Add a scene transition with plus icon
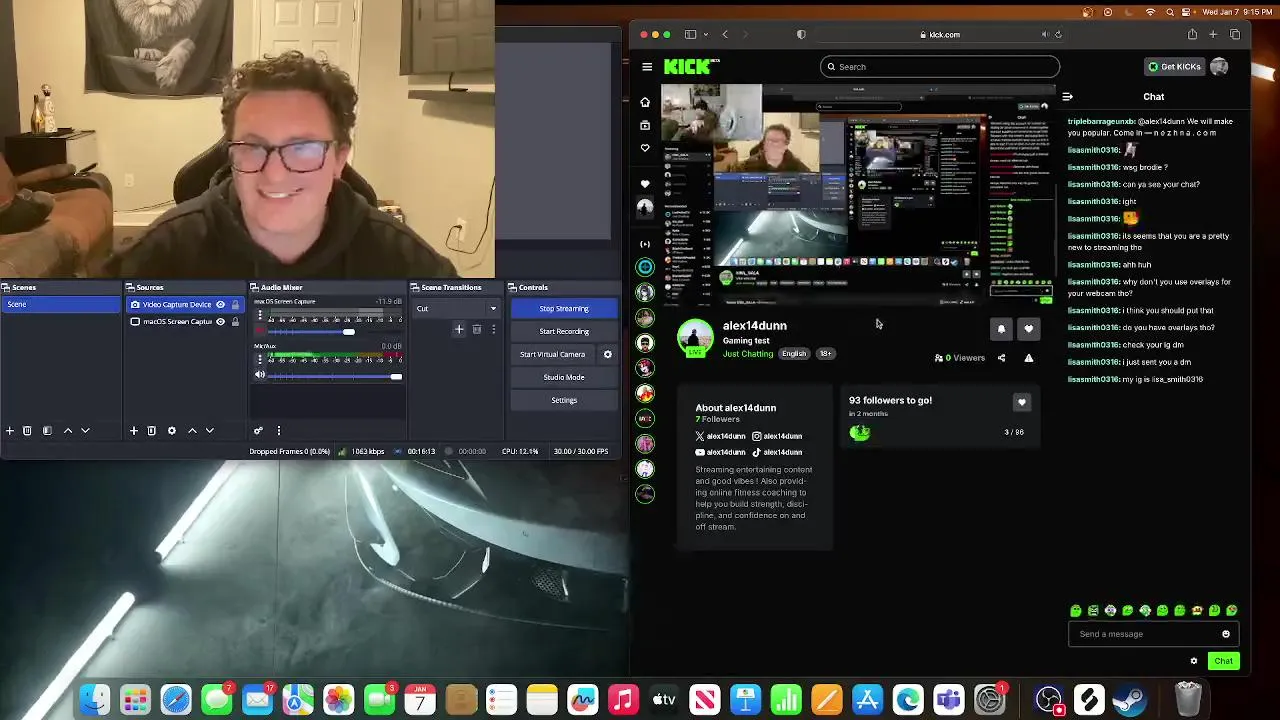The image size is (1280, 720). [x=459, y=329]
